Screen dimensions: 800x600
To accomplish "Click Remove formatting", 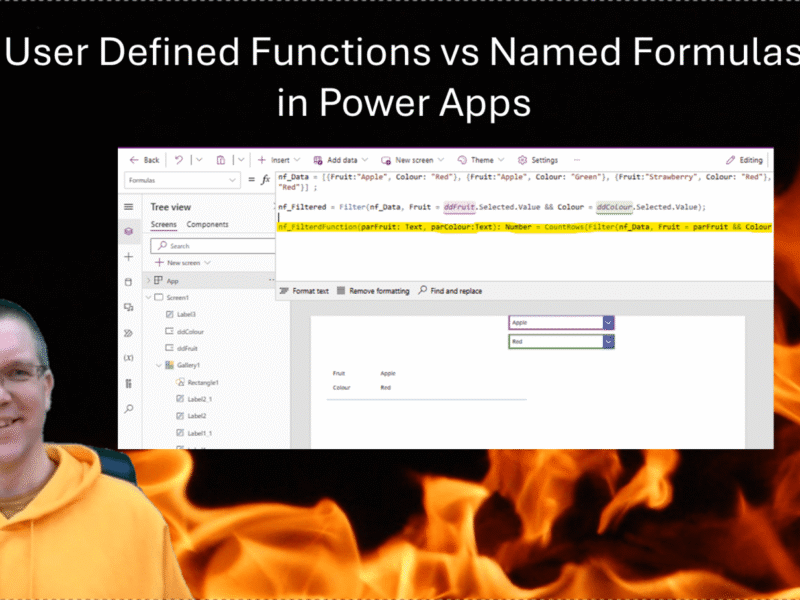I will [373, 291].
